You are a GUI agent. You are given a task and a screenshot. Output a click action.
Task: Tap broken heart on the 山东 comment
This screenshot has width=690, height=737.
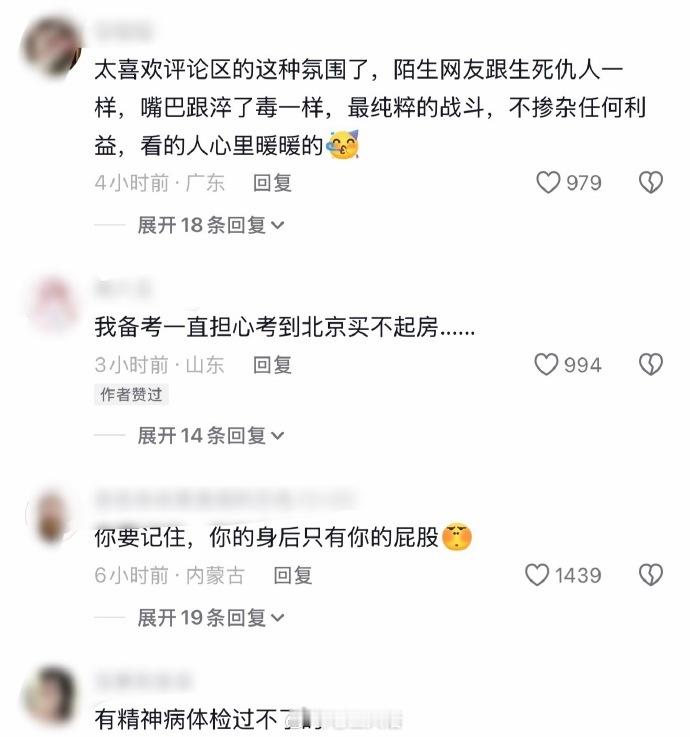(x=651, y=365)
